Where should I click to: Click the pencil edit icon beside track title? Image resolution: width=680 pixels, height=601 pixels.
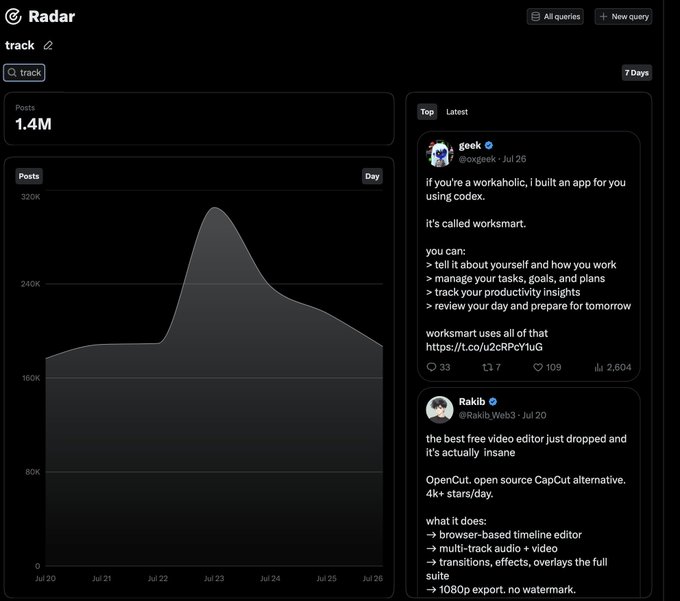click(x=48, y=46)
